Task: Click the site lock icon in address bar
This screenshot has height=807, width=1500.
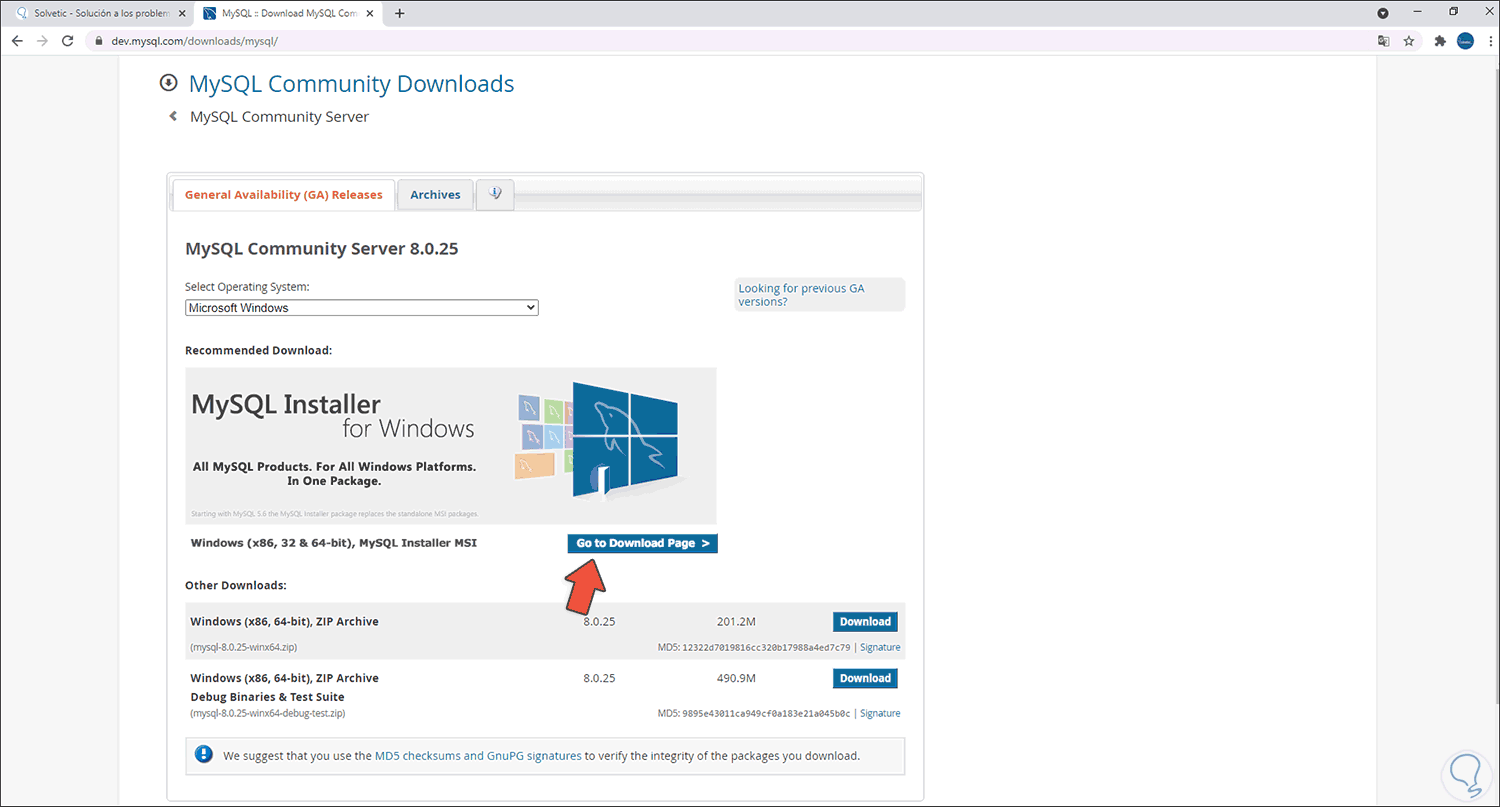Action: 98,41
